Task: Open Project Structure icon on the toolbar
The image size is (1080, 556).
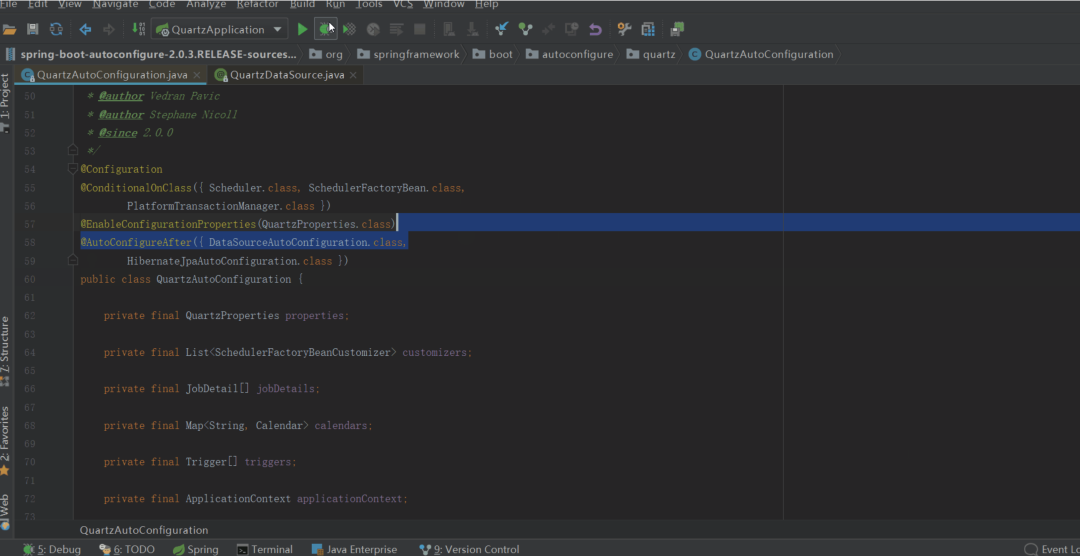Action: pos(647,29)
